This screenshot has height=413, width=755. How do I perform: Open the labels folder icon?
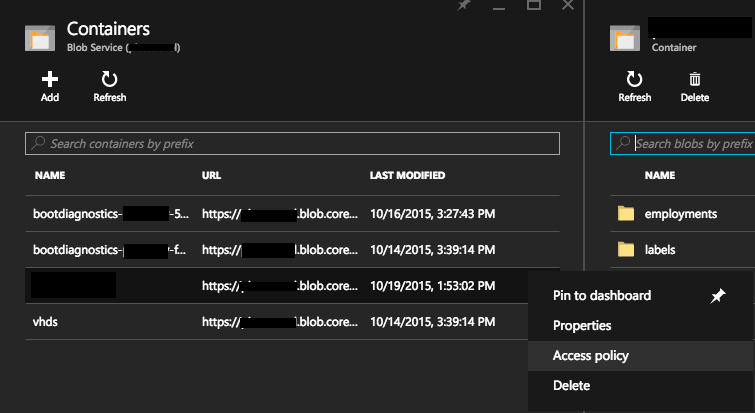point(627,249)
